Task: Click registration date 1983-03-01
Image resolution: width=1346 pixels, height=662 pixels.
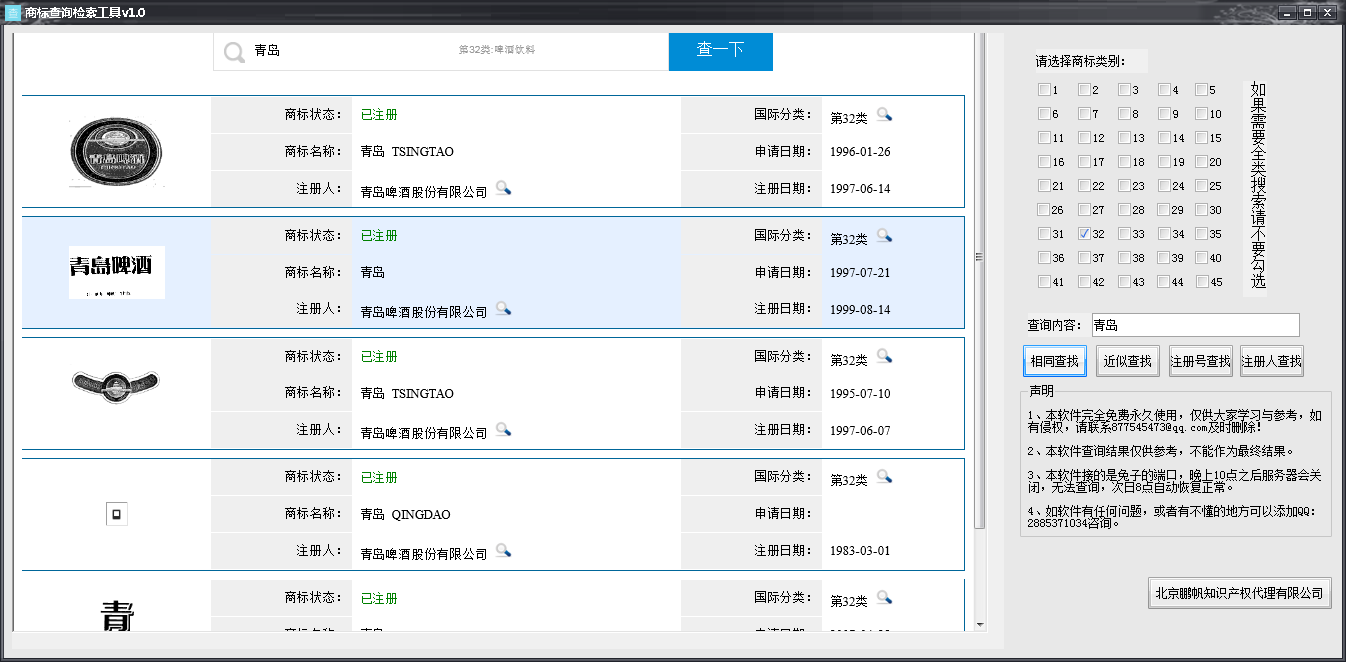Action: click(x=860, y=551)
